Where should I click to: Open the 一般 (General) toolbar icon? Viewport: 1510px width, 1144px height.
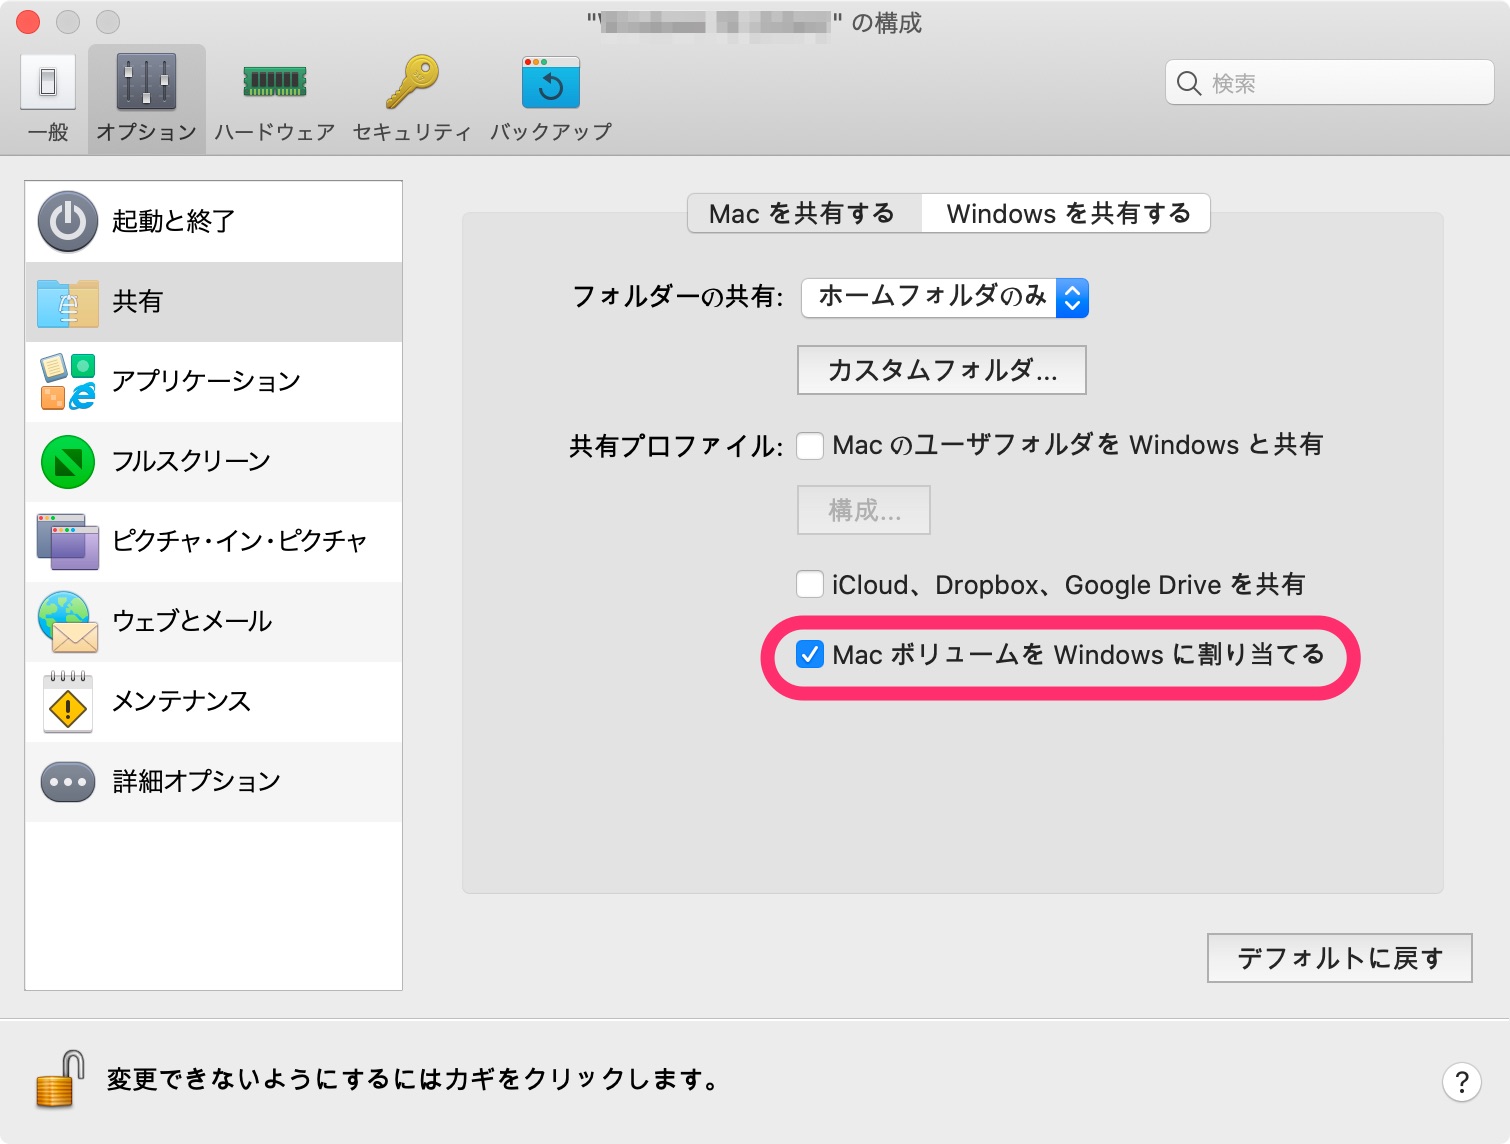pos(48,82)
